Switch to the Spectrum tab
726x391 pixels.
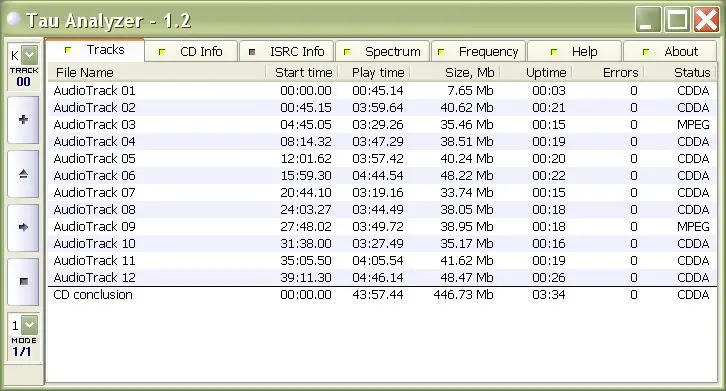(x=382, y=51)
